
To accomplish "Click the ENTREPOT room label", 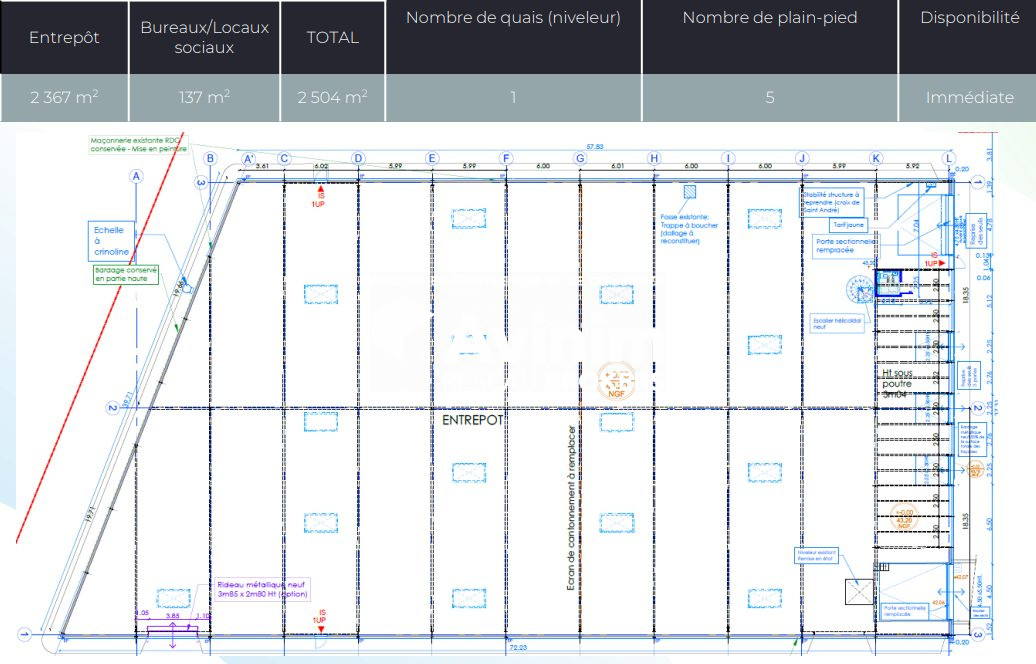I will tap(471, 421).
